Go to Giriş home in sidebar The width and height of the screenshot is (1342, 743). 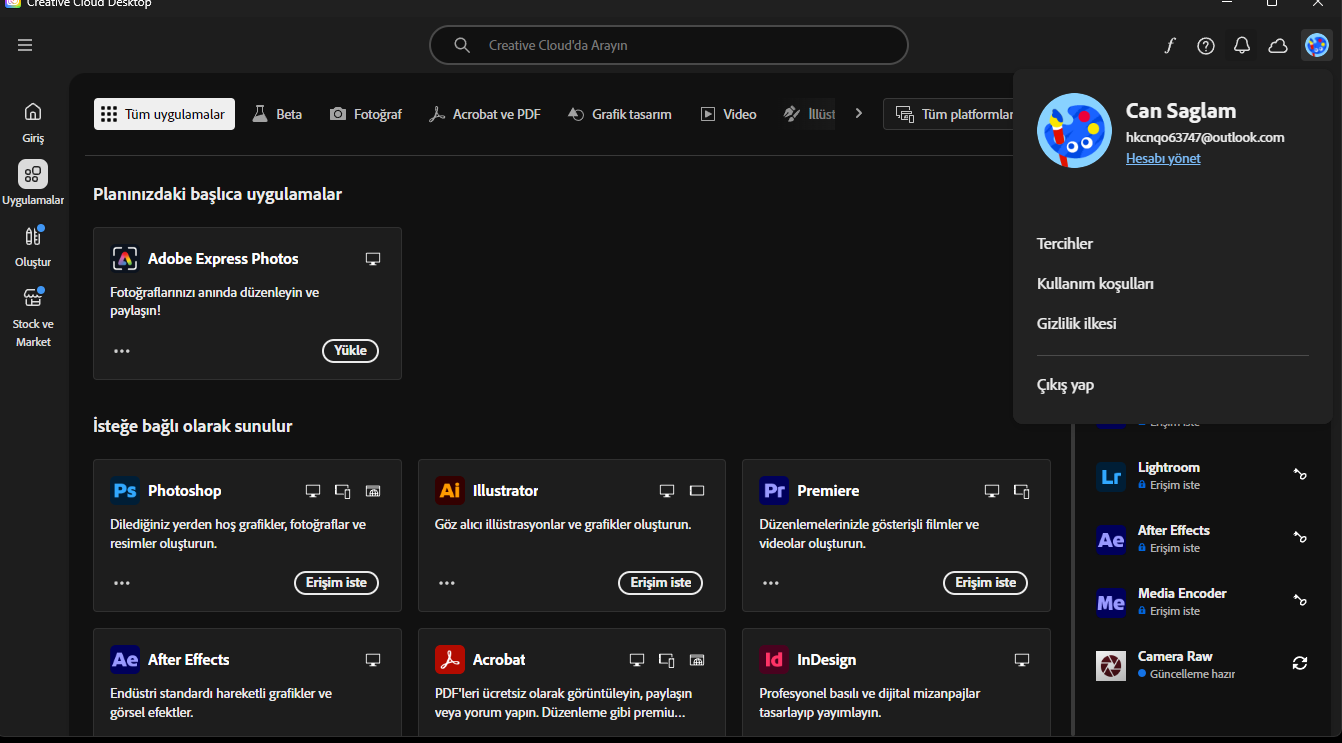point(33,122)
